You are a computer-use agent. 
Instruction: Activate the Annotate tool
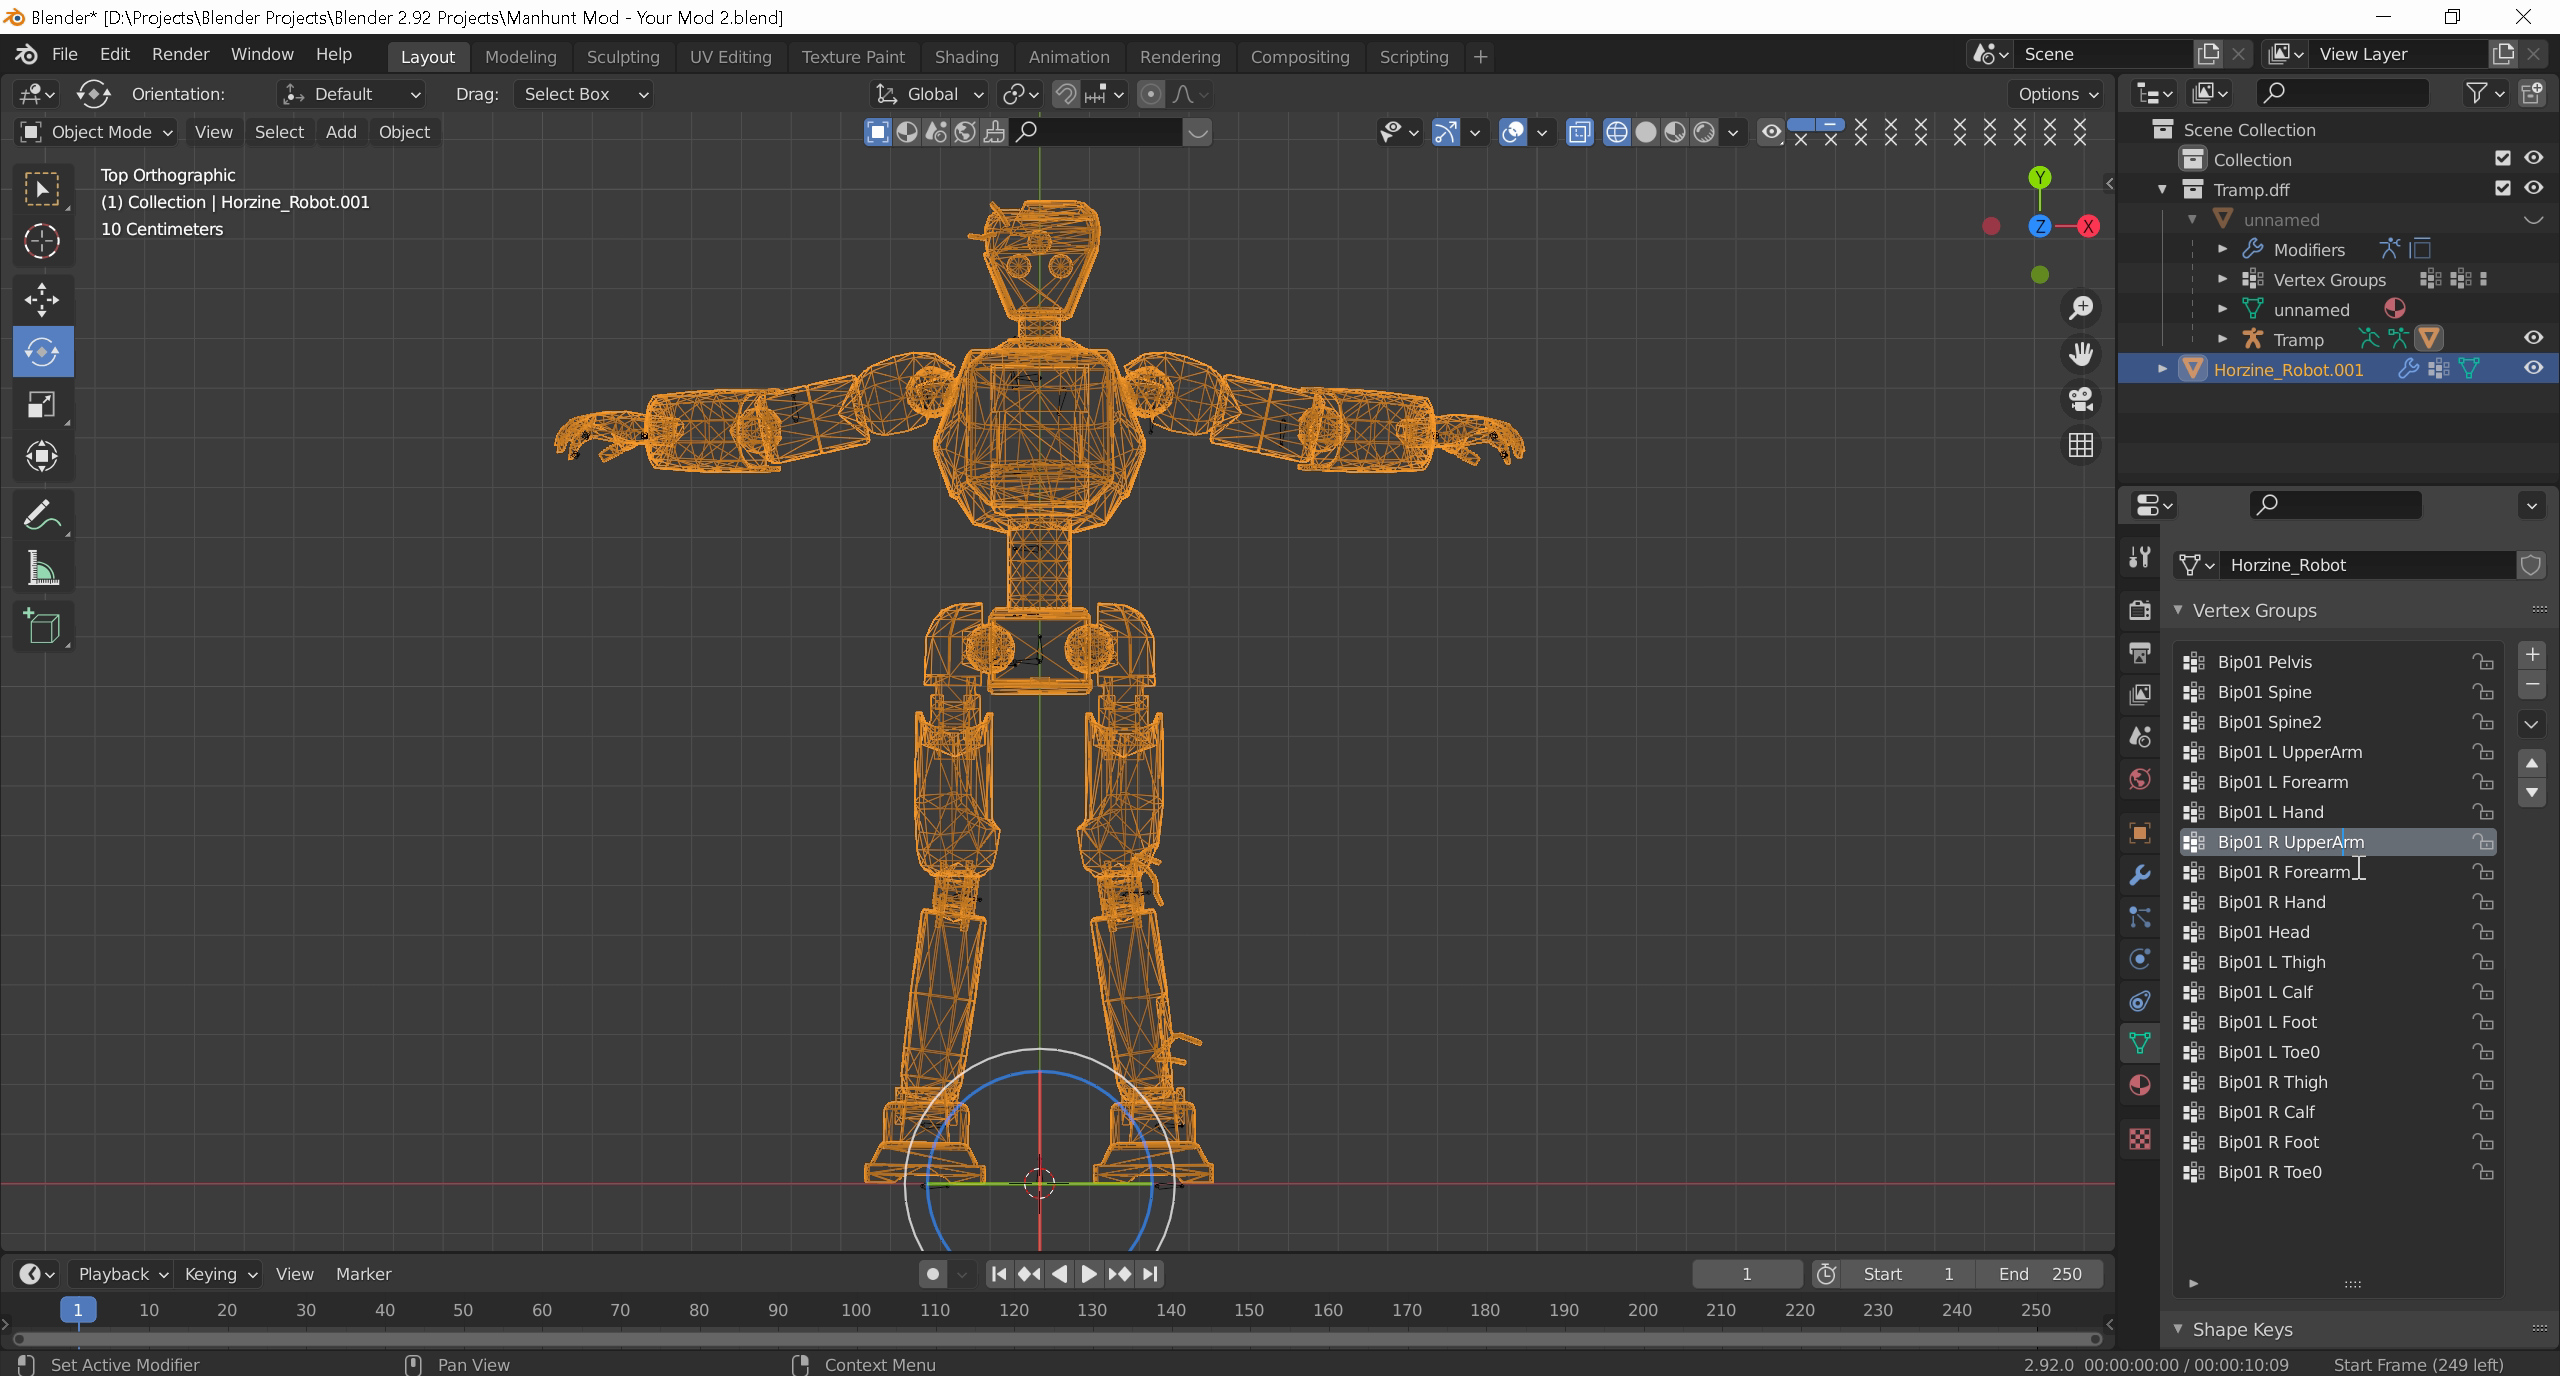[42, 516]
